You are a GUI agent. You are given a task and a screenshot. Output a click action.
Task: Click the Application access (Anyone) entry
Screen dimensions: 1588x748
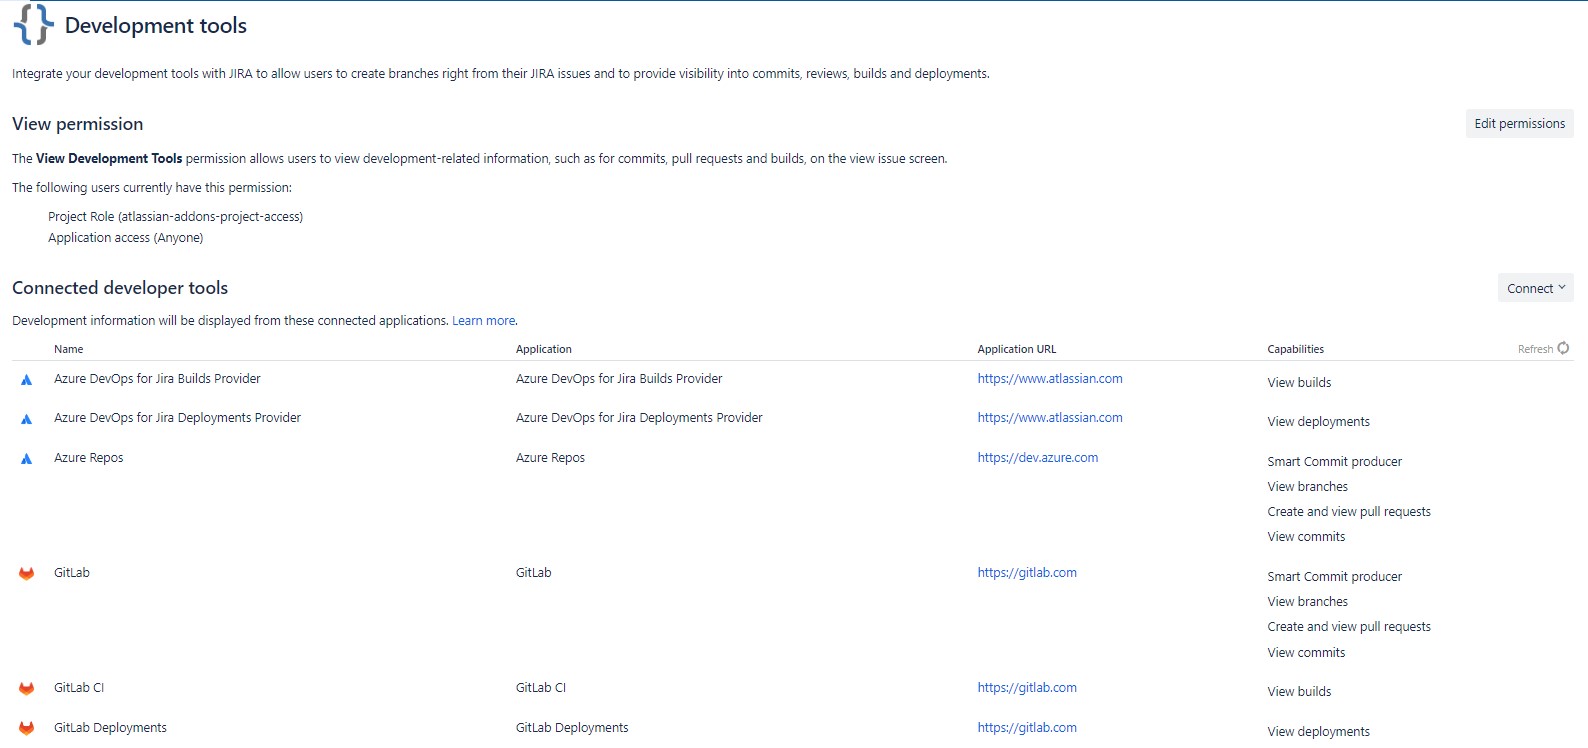[x=126, y=238]
